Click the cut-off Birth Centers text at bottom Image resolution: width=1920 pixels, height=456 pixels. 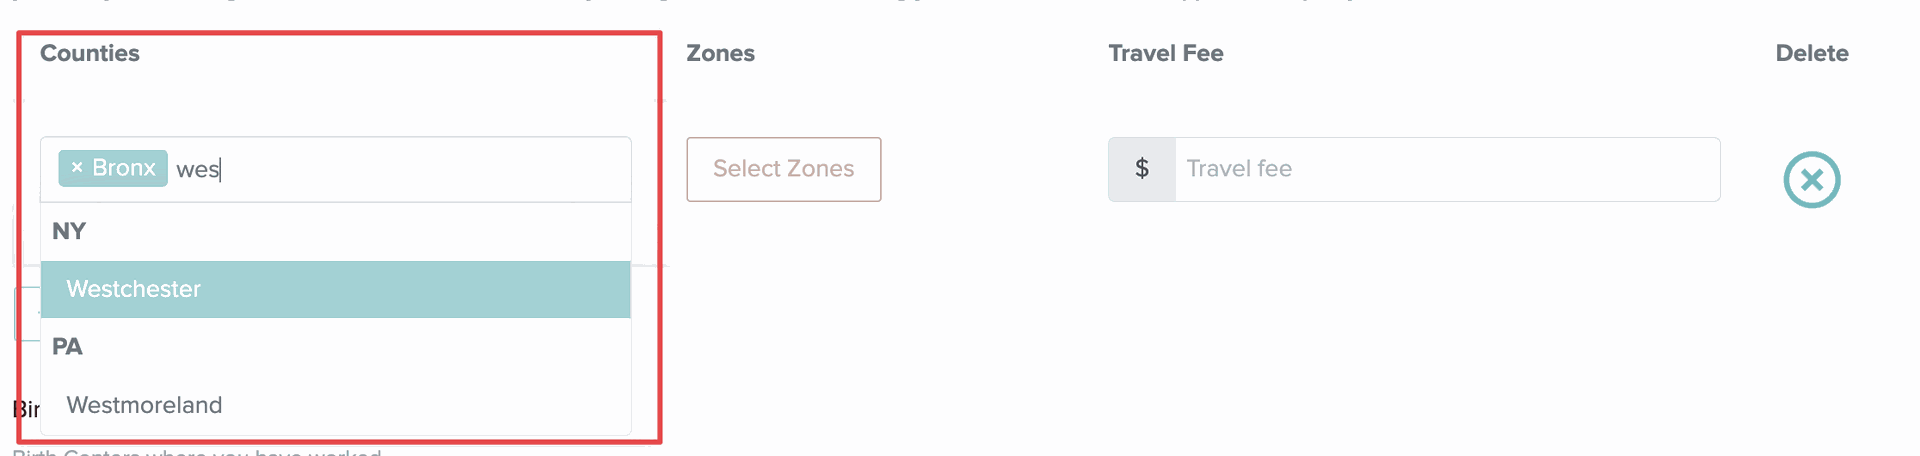(200, 453)
